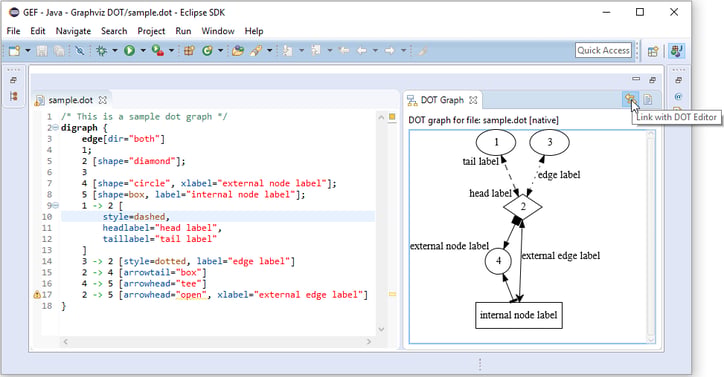Click the Forward navigation arrow
Image resolution: width=724 pixels, height=377 pixels.
[x=390, y=50]
